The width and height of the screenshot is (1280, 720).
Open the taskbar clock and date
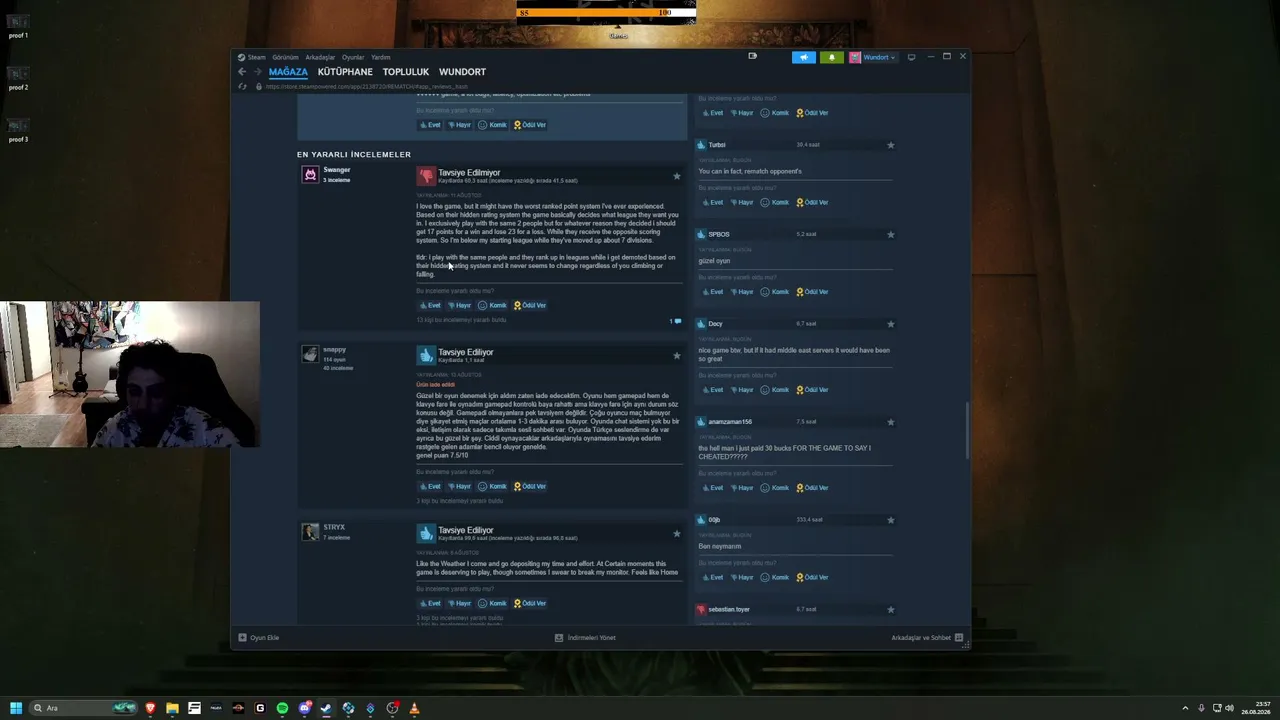point(1256,708)
